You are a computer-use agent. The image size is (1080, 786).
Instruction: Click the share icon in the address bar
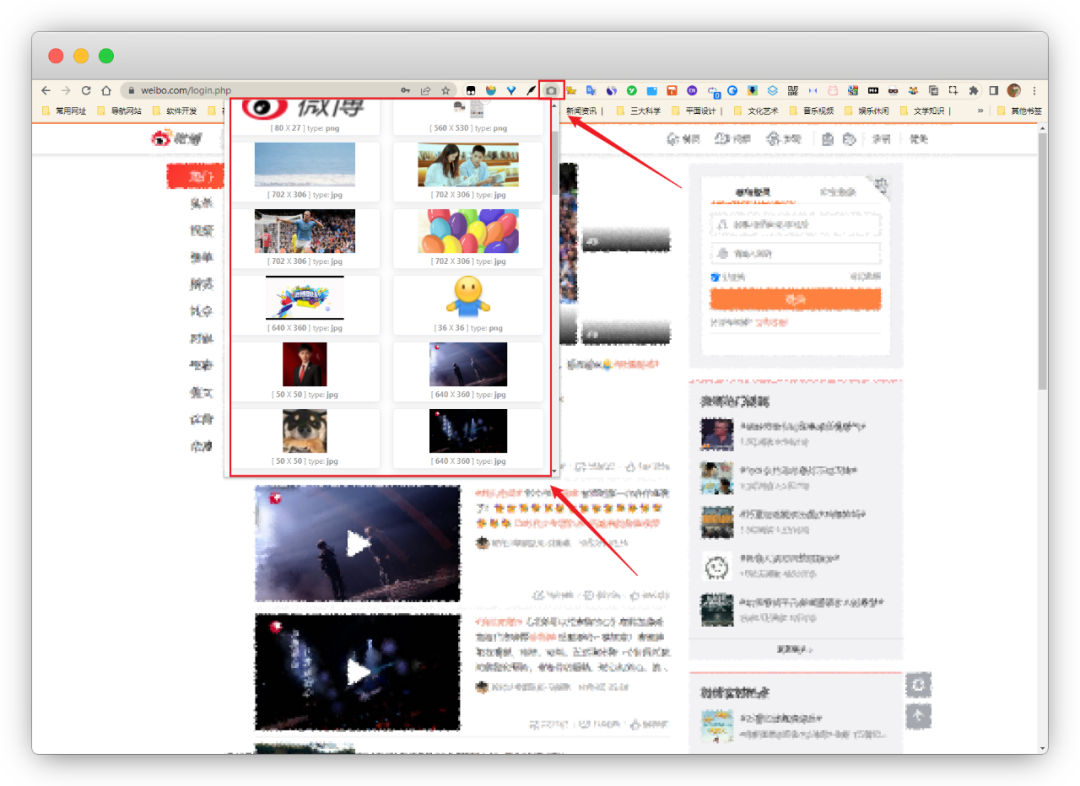tap(426, 90)
